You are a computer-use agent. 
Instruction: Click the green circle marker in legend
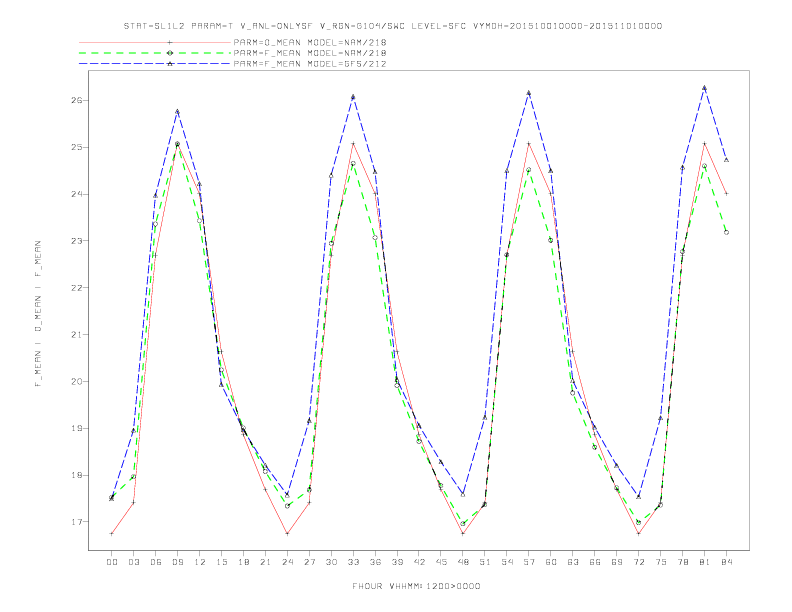point(170,53)
